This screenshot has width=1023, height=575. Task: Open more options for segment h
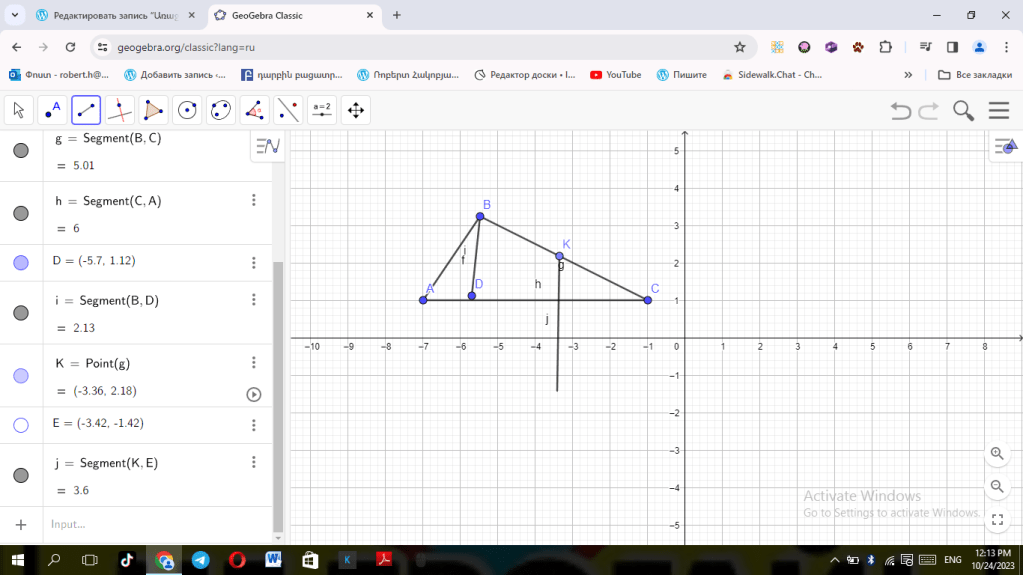click(254, 201)
